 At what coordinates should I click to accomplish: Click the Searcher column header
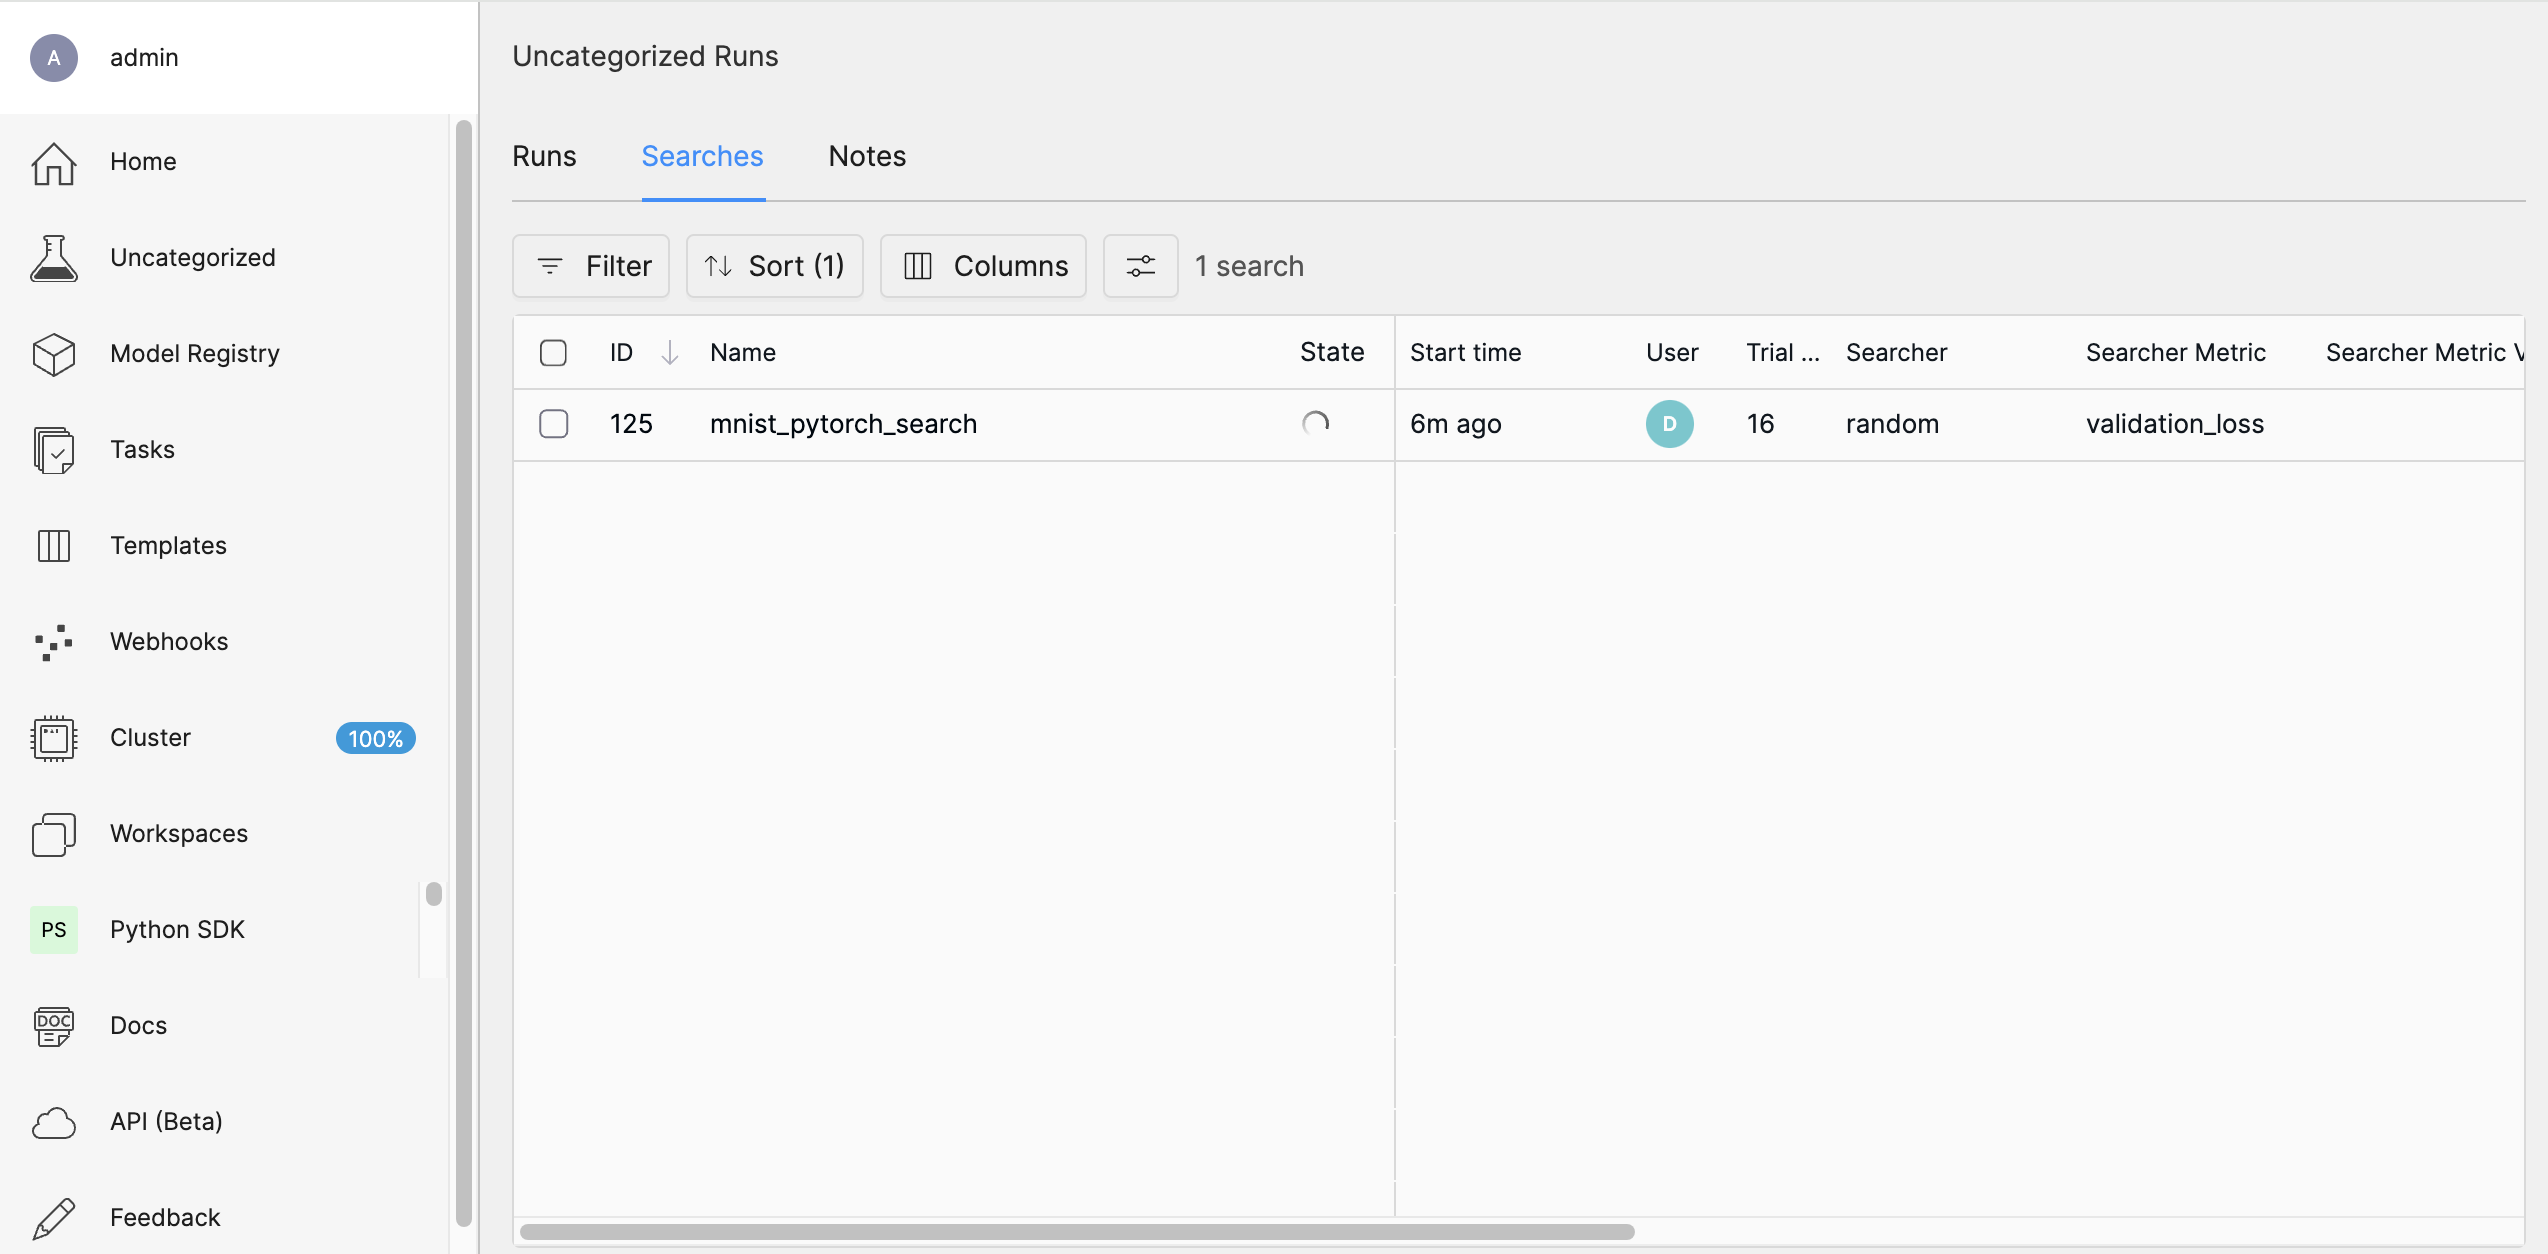click(1897, 353)
